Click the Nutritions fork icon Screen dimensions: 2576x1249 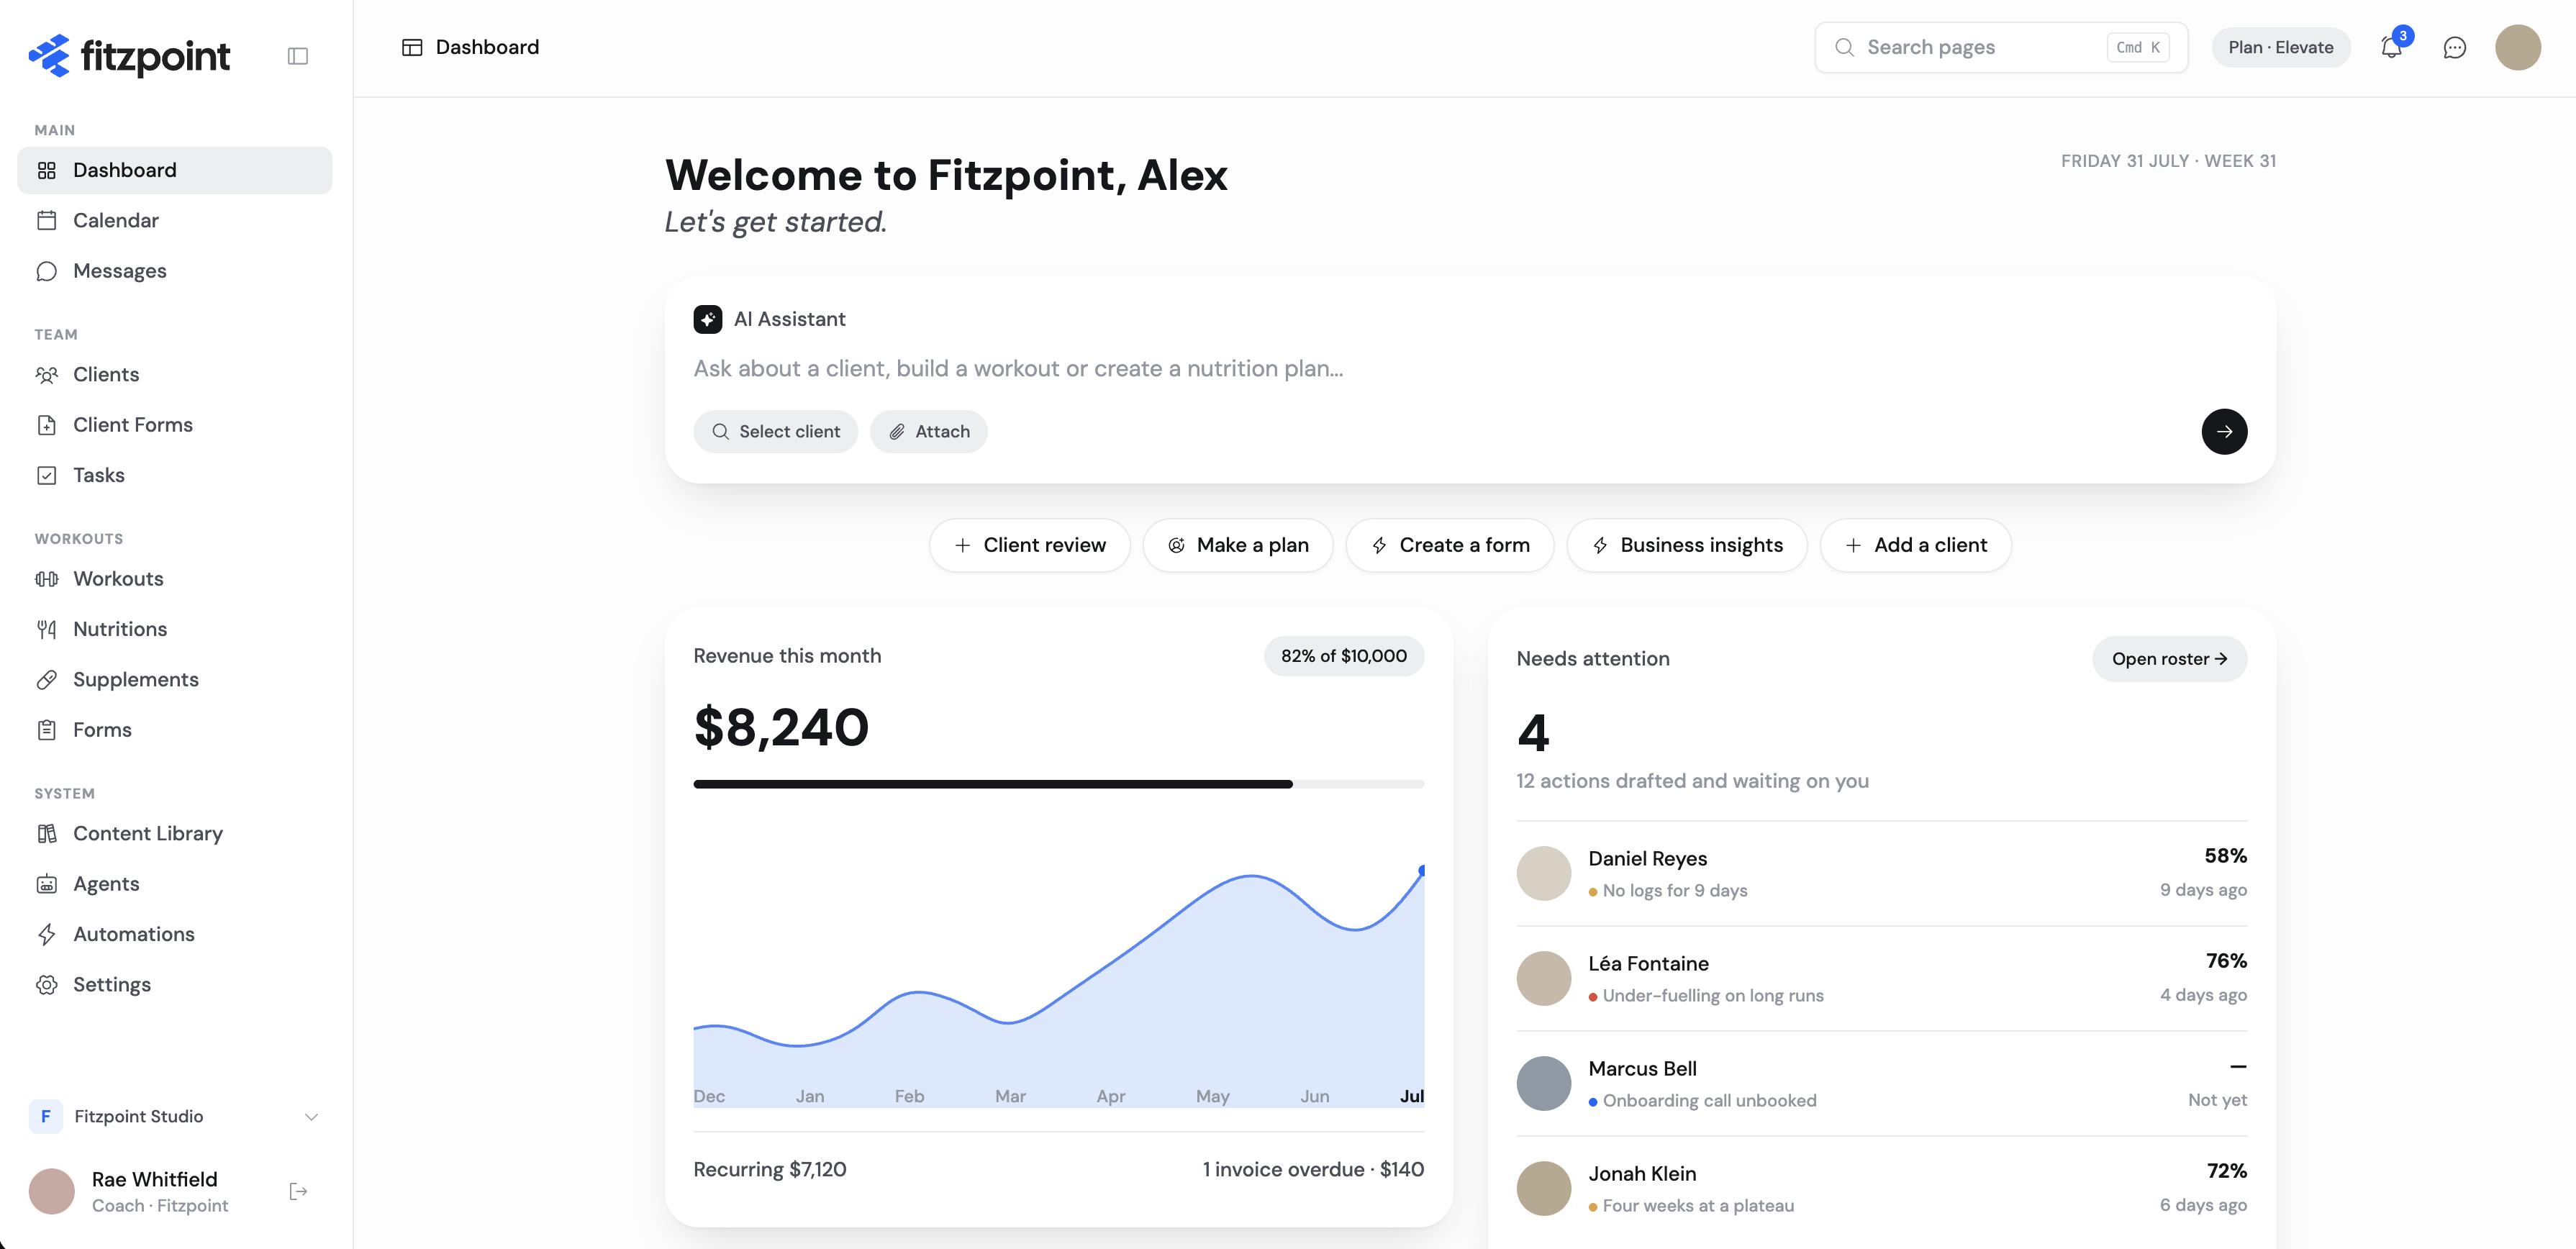46,629
